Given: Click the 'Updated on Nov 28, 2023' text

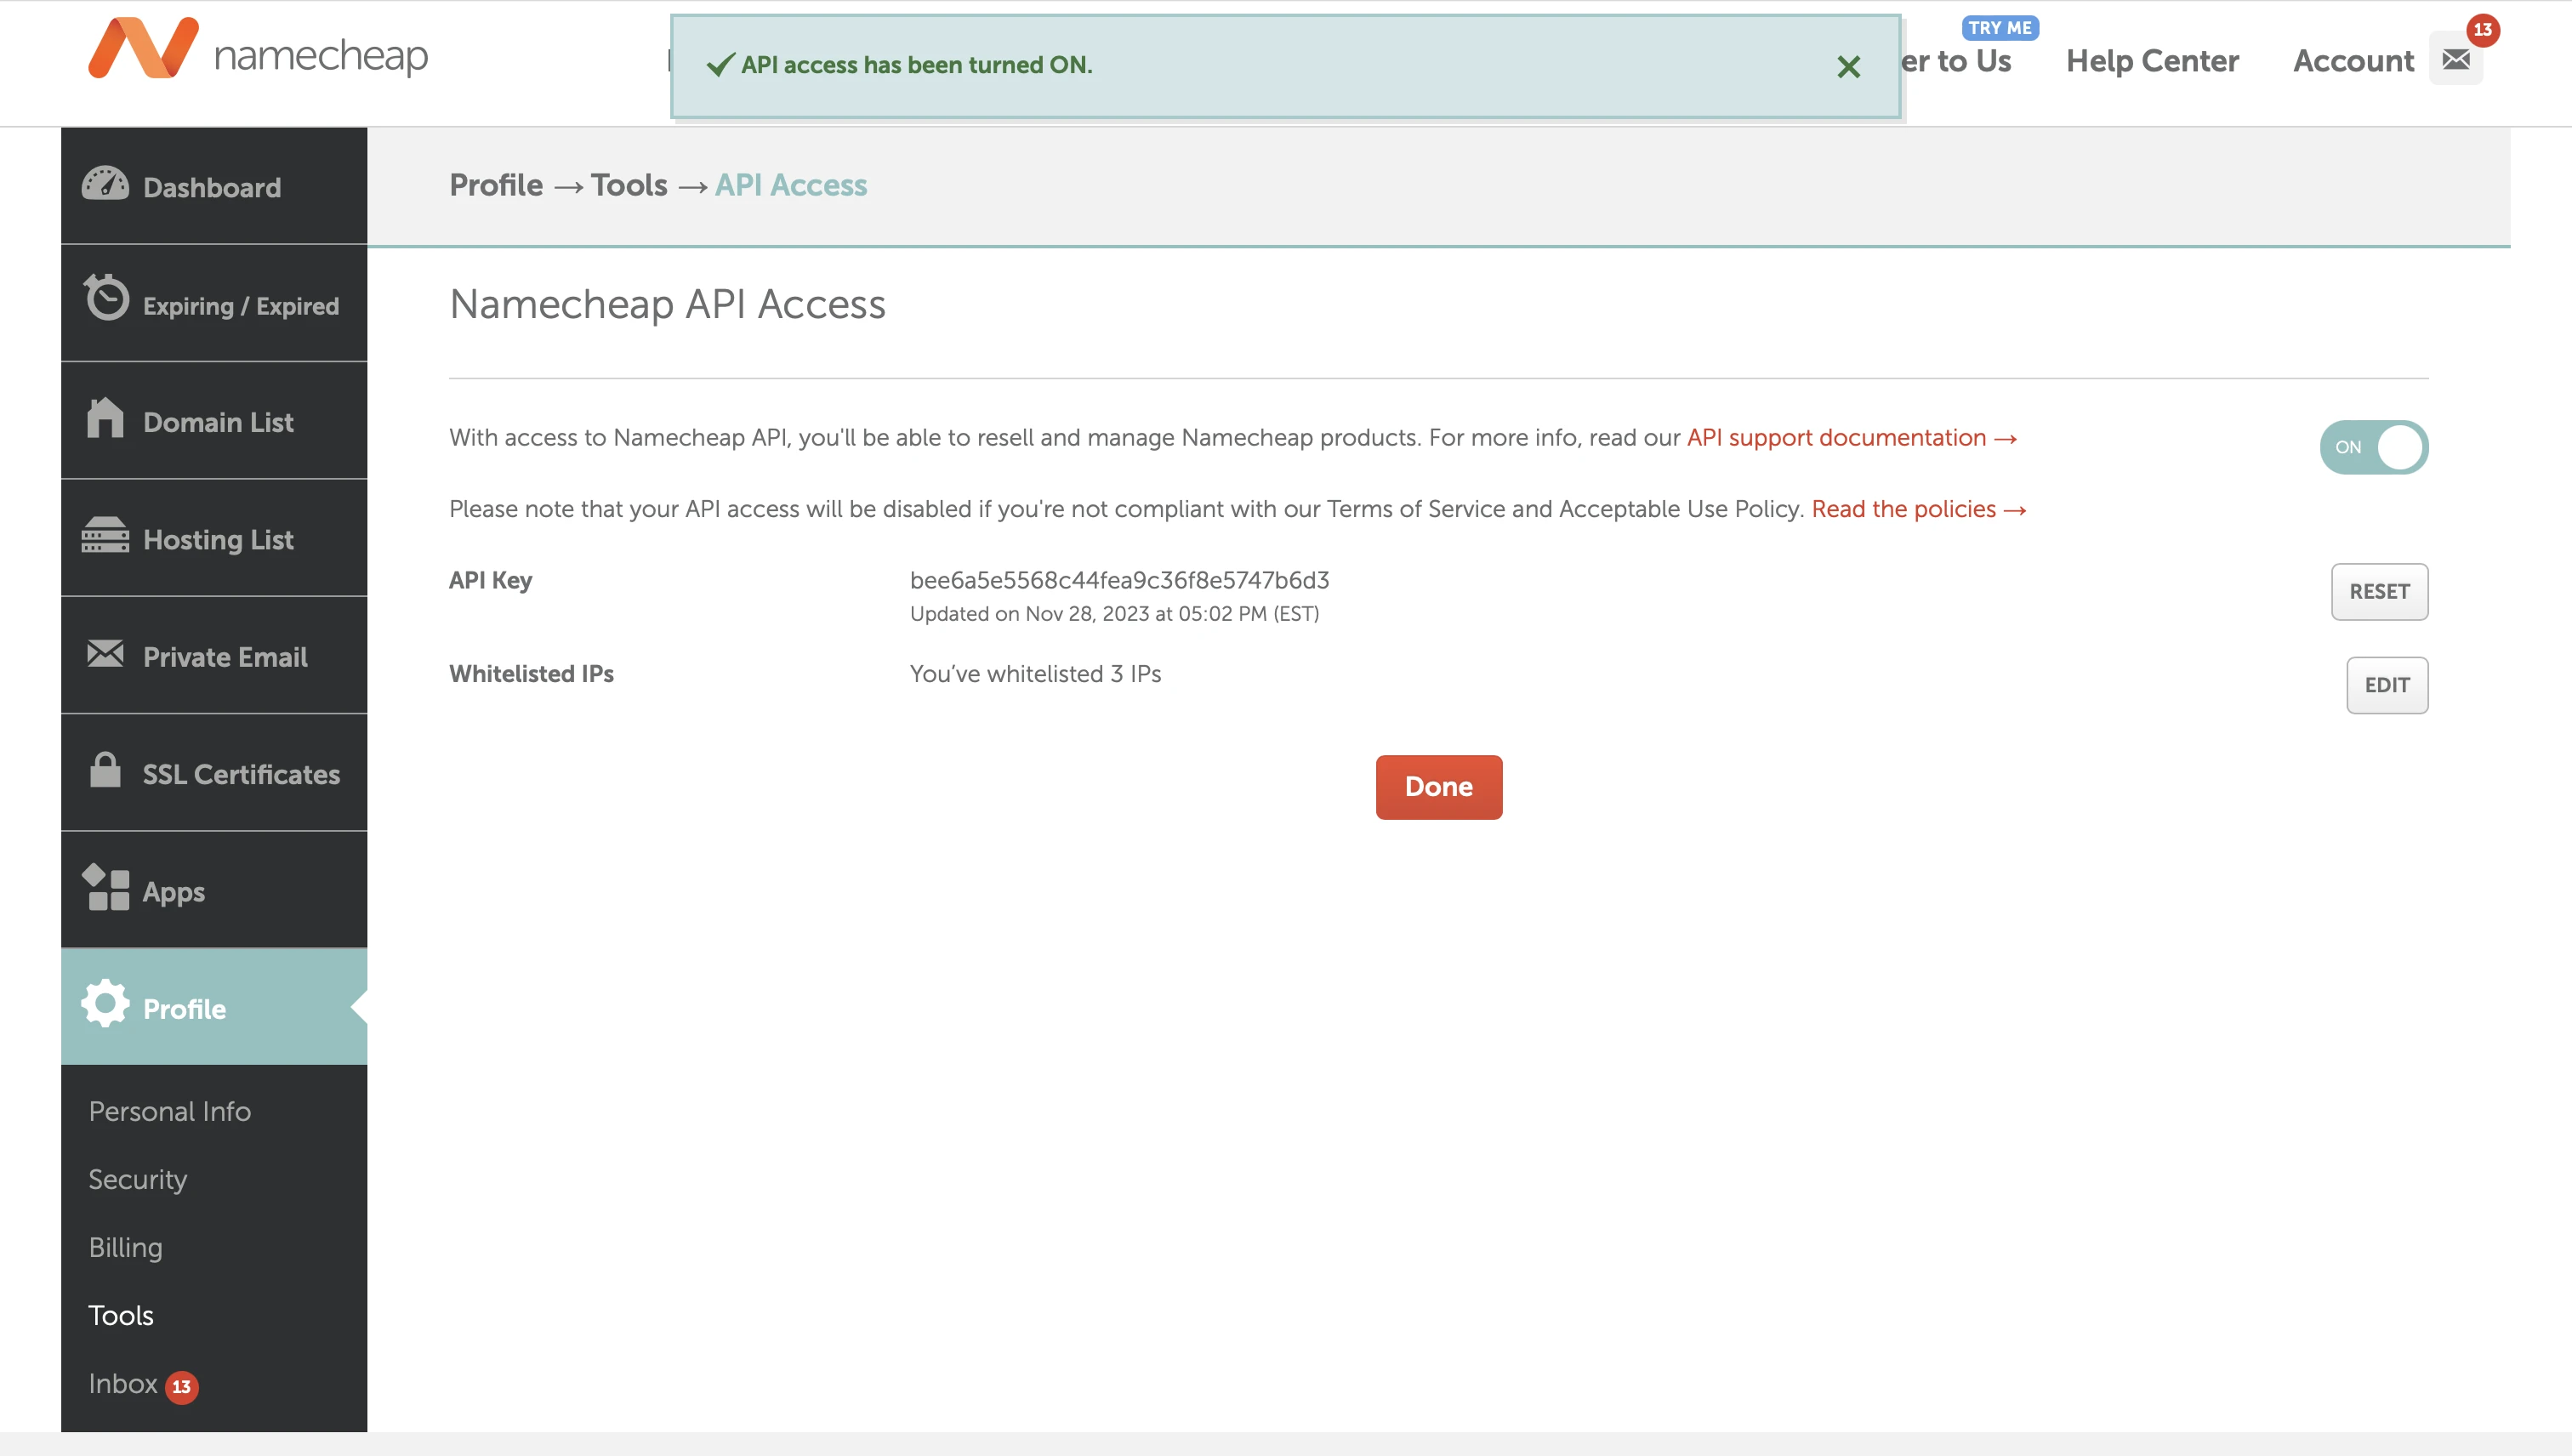Looking at the screenshot, I should pos(1114,614).
